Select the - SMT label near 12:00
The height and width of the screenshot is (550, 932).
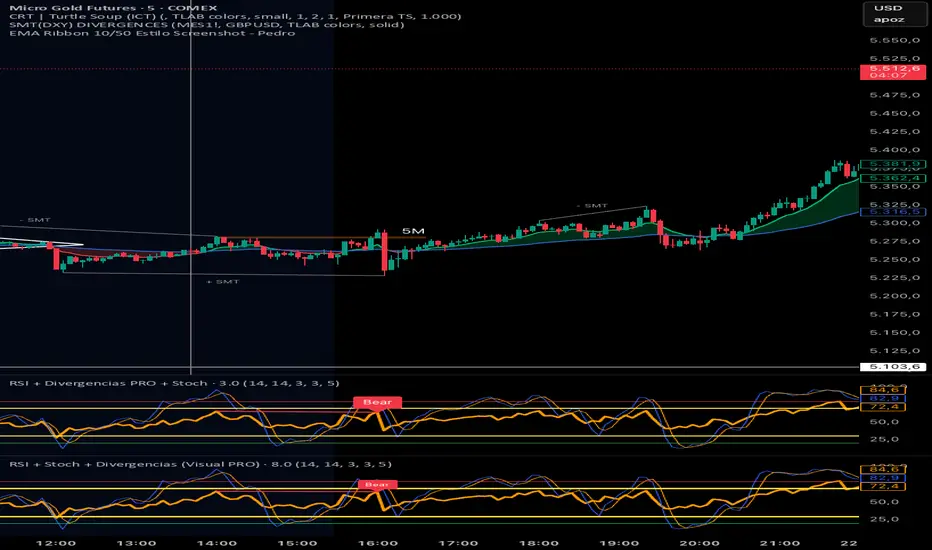click(x=35, y=220)
